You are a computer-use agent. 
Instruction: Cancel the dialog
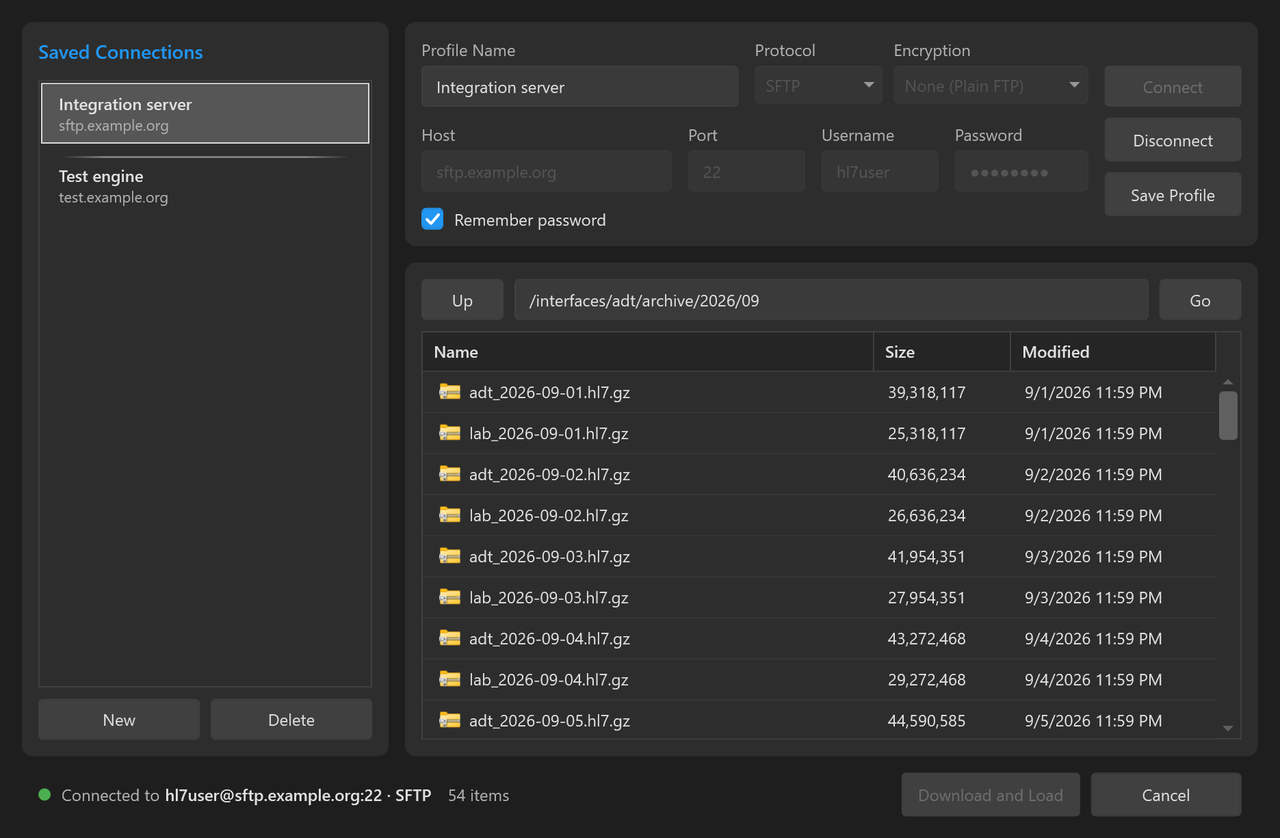point(1166,795)
